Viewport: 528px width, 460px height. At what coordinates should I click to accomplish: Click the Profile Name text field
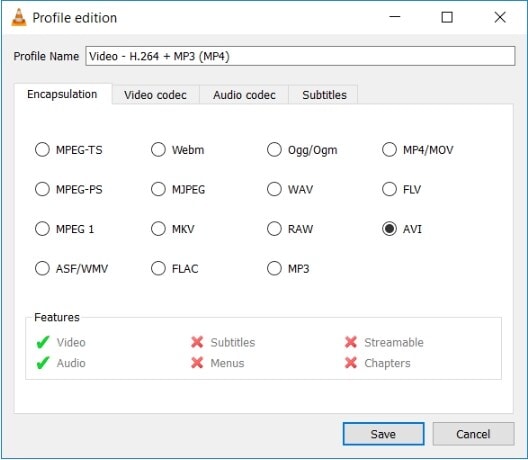pyautogui.click(x=300, y=56)
